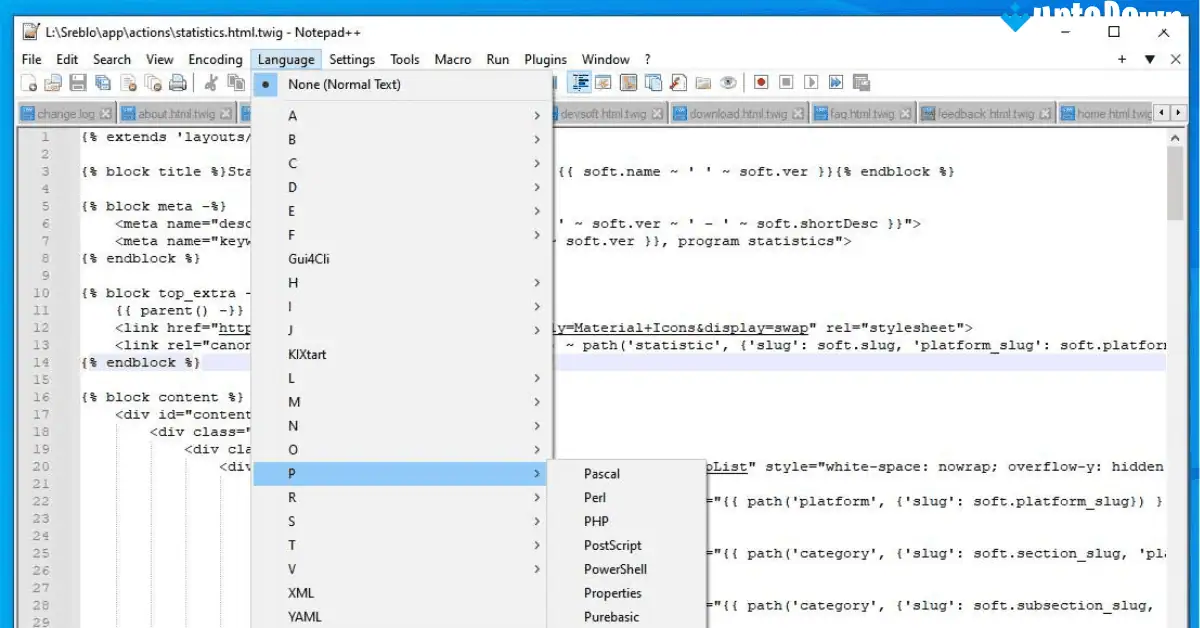Expand the C language submenu
The image size is (1200, 628).
click(291, 163)
